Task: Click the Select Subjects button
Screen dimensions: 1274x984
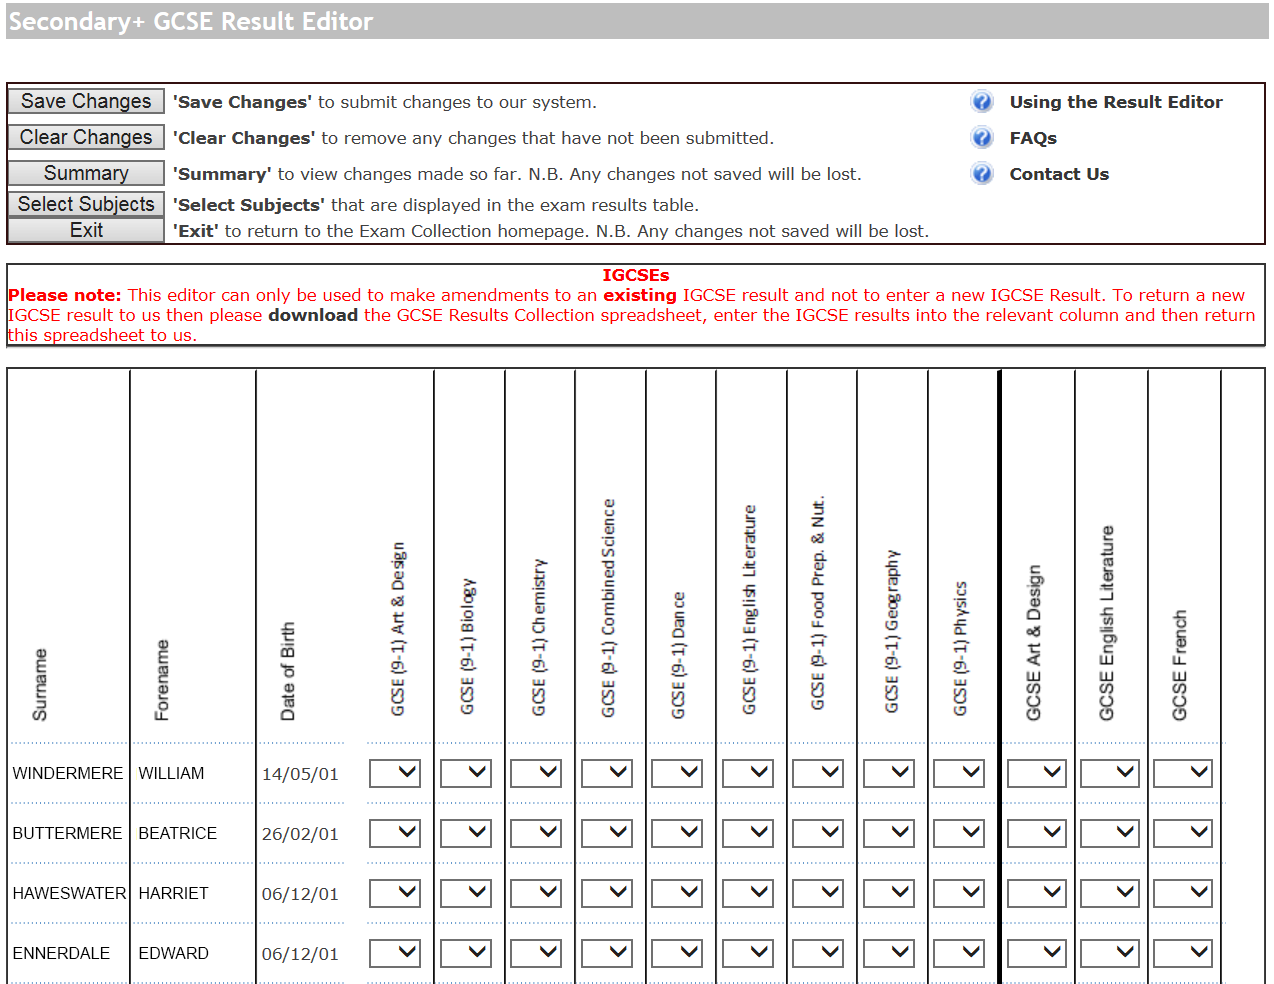Action: coord(86,204)
